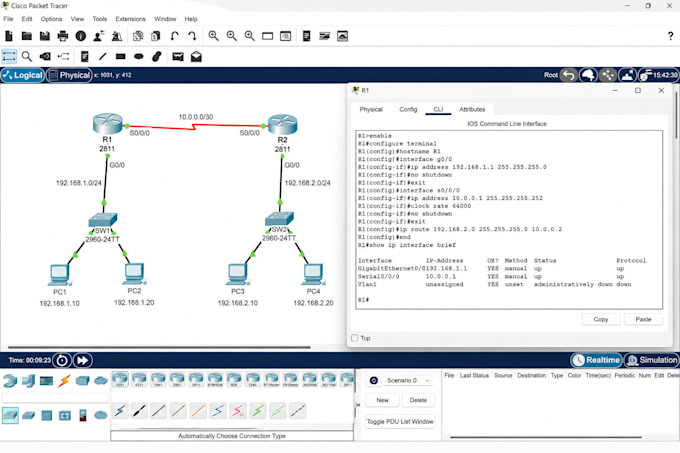Print the workspace via printer icon
680x453 pixels.
pos(63,36)
